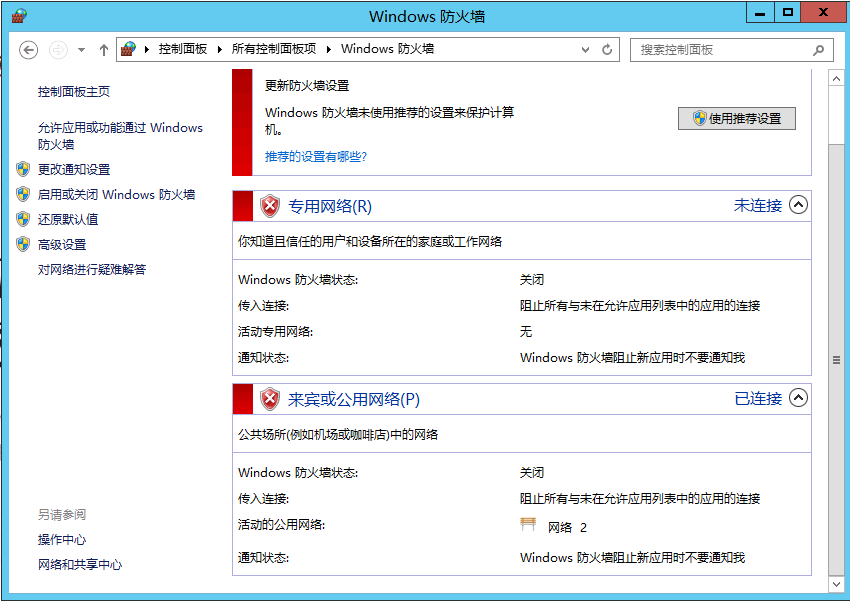This screenshot has height=601, width=850.
Task: Go up one level arrow
Action: click(104, 50)
